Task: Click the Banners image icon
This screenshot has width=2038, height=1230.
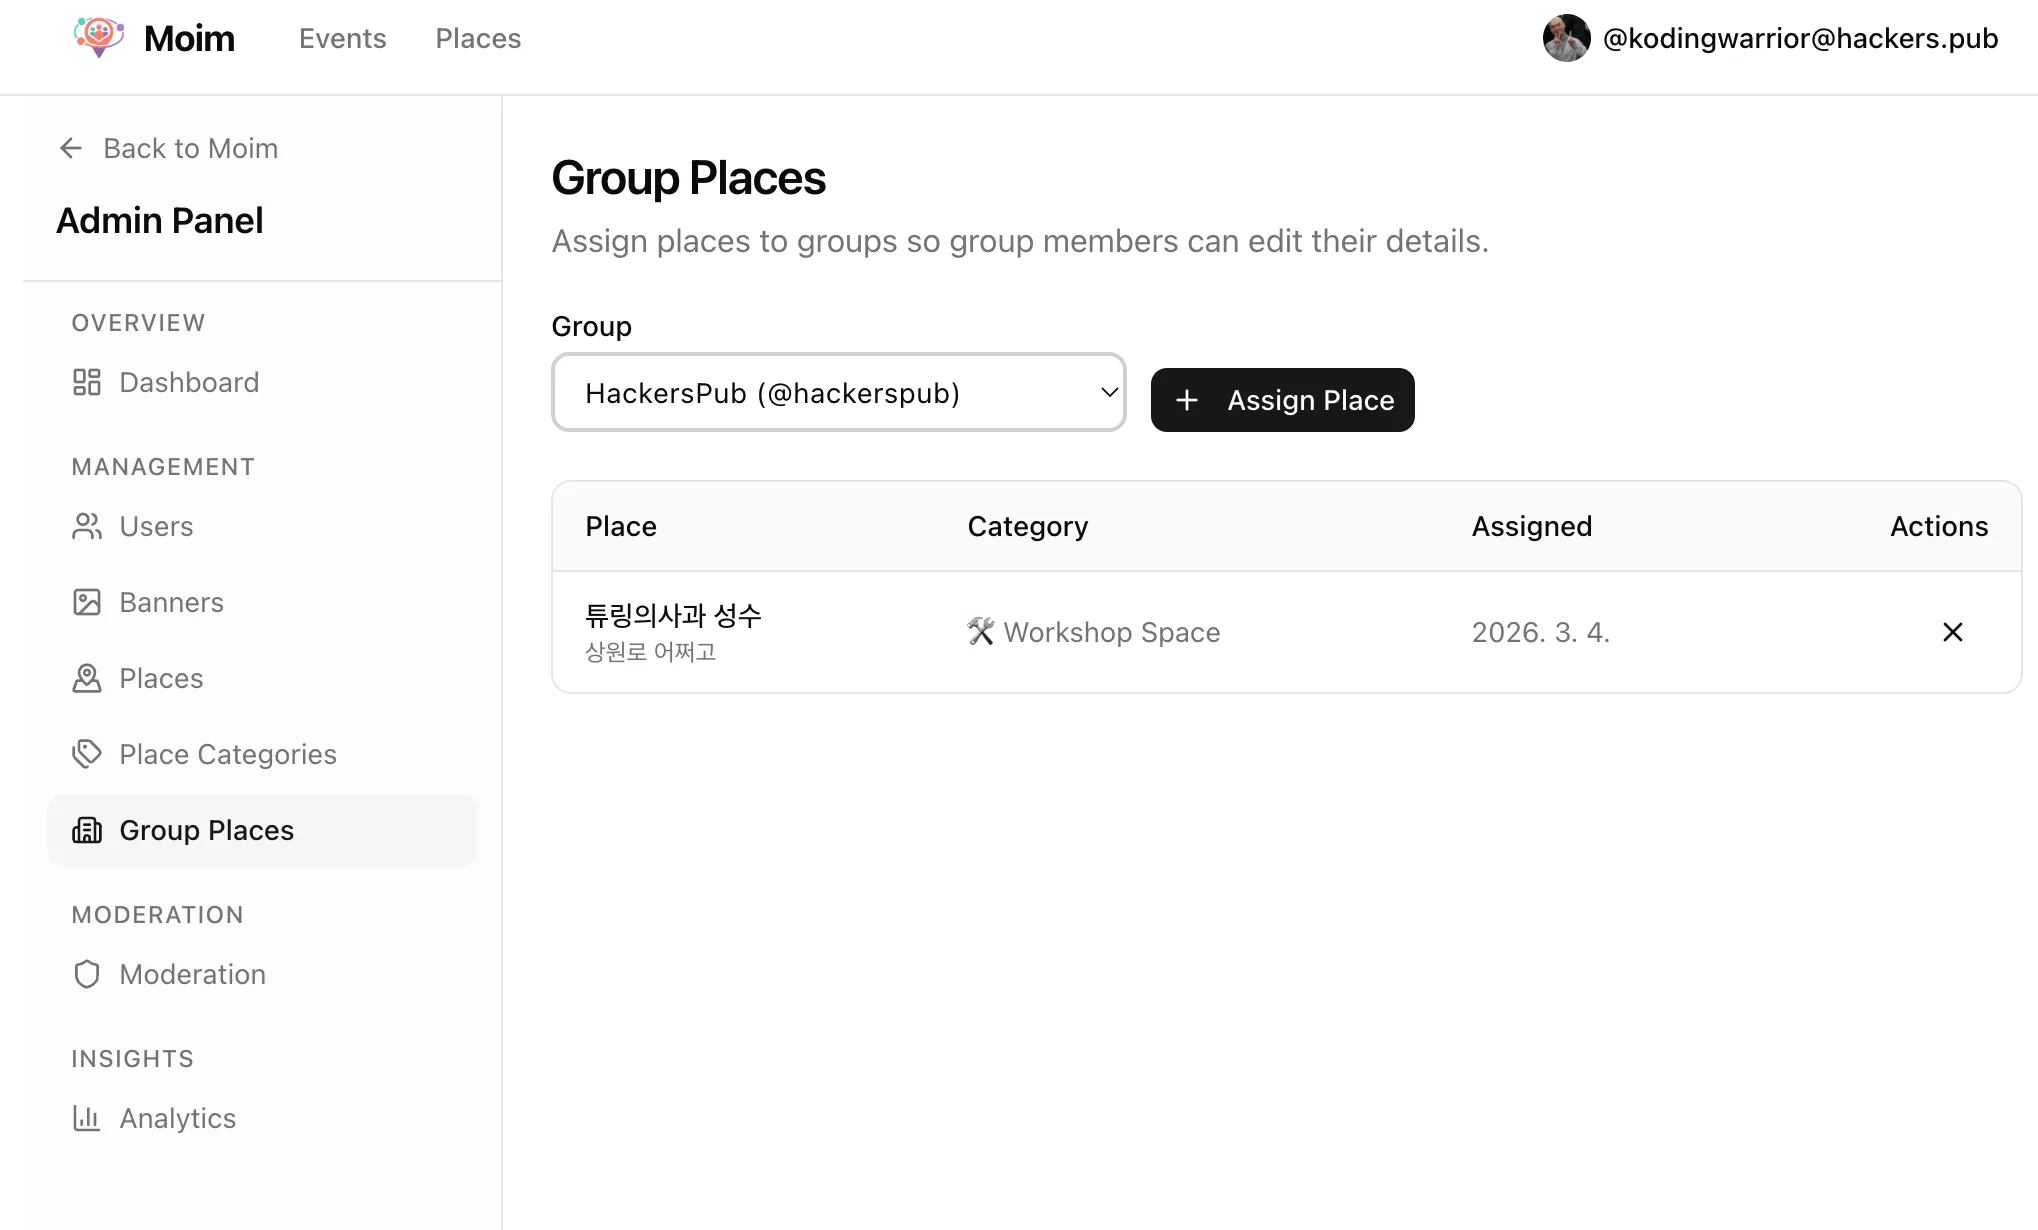Action: click(x=87, y=602)
